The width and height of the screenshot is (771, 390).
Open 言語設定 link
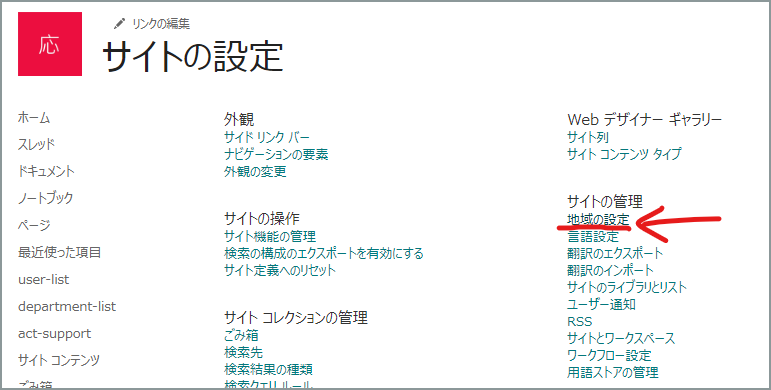tap(593, 237)
